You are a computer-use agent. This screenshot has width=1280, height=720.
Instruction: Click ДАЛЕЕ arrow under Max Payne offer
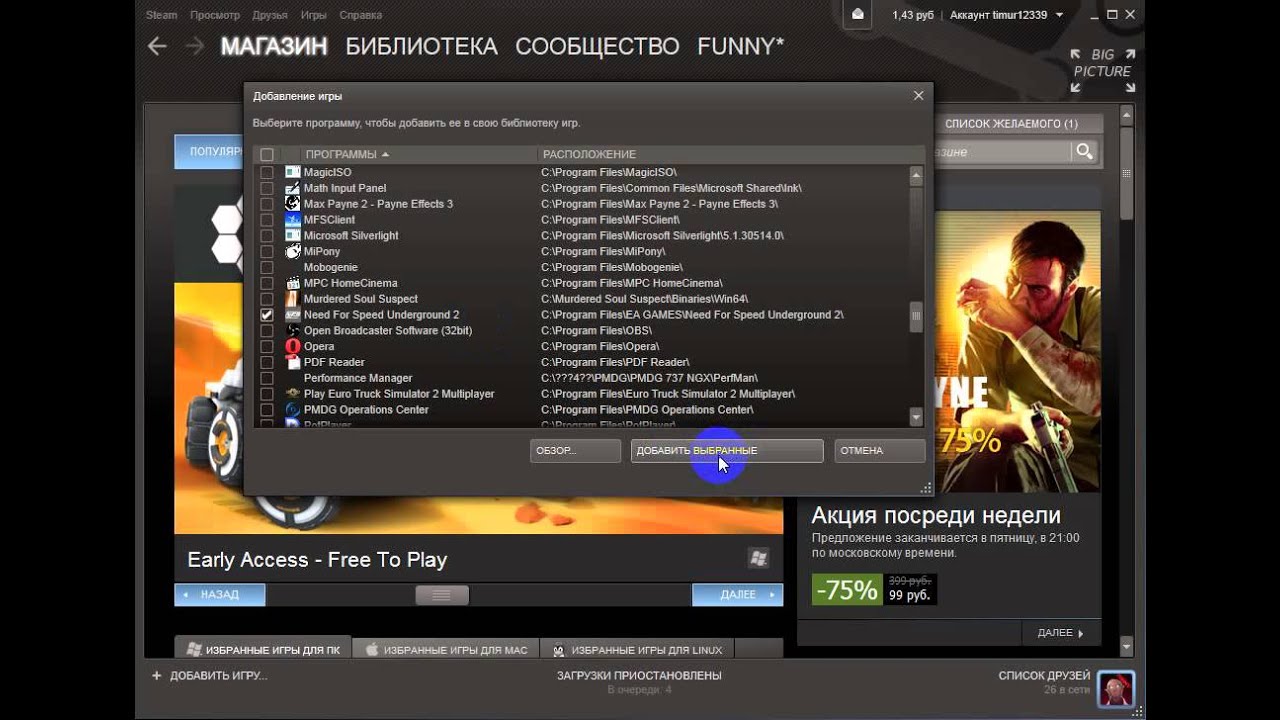(1061, 633)
